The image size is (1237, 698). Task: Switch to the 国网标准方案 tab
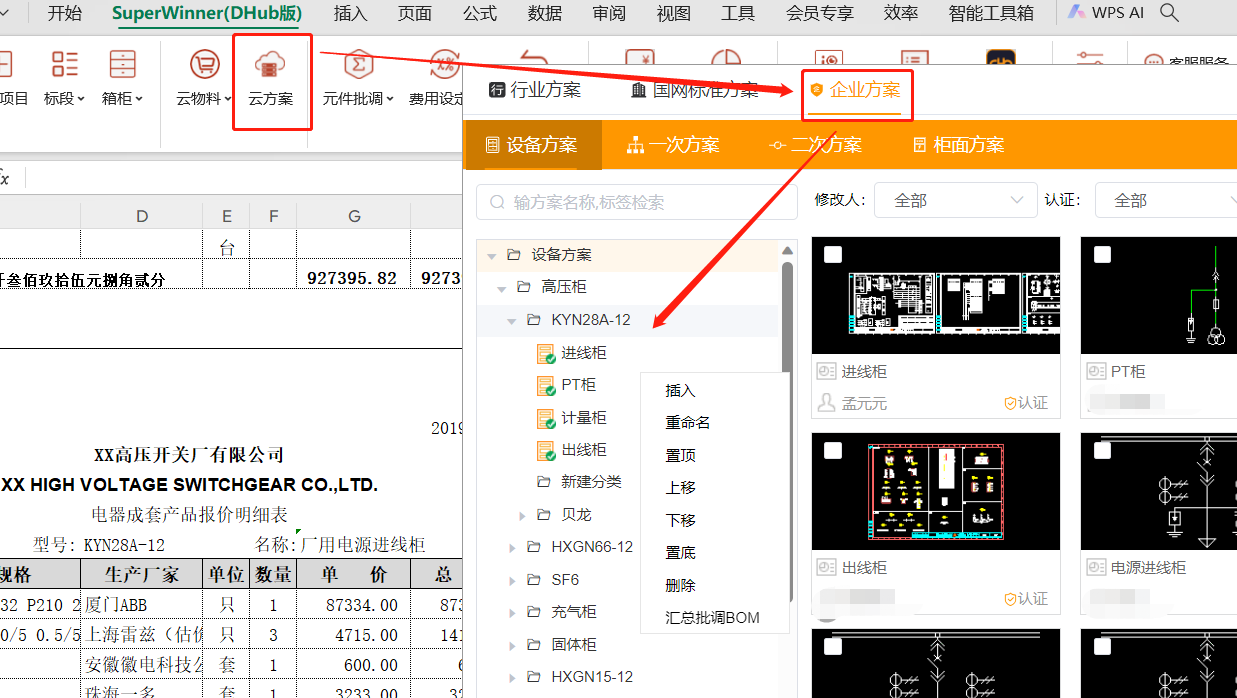click(x=695, y=90)
